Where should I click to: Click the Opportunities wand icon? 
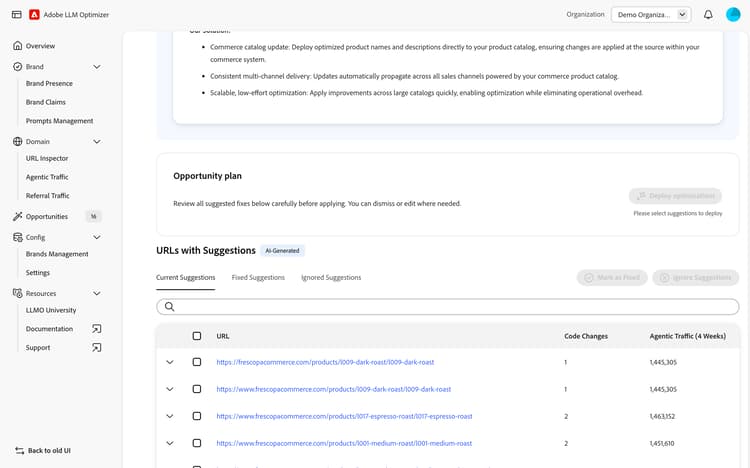click(x=17, y=216)
